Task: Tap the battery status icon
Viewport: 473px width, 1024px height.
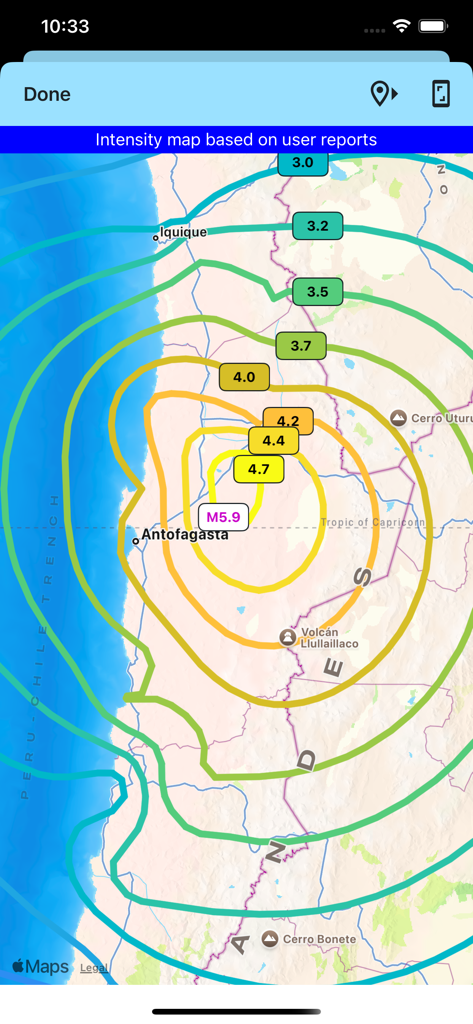Action: [x=432, y=27]
